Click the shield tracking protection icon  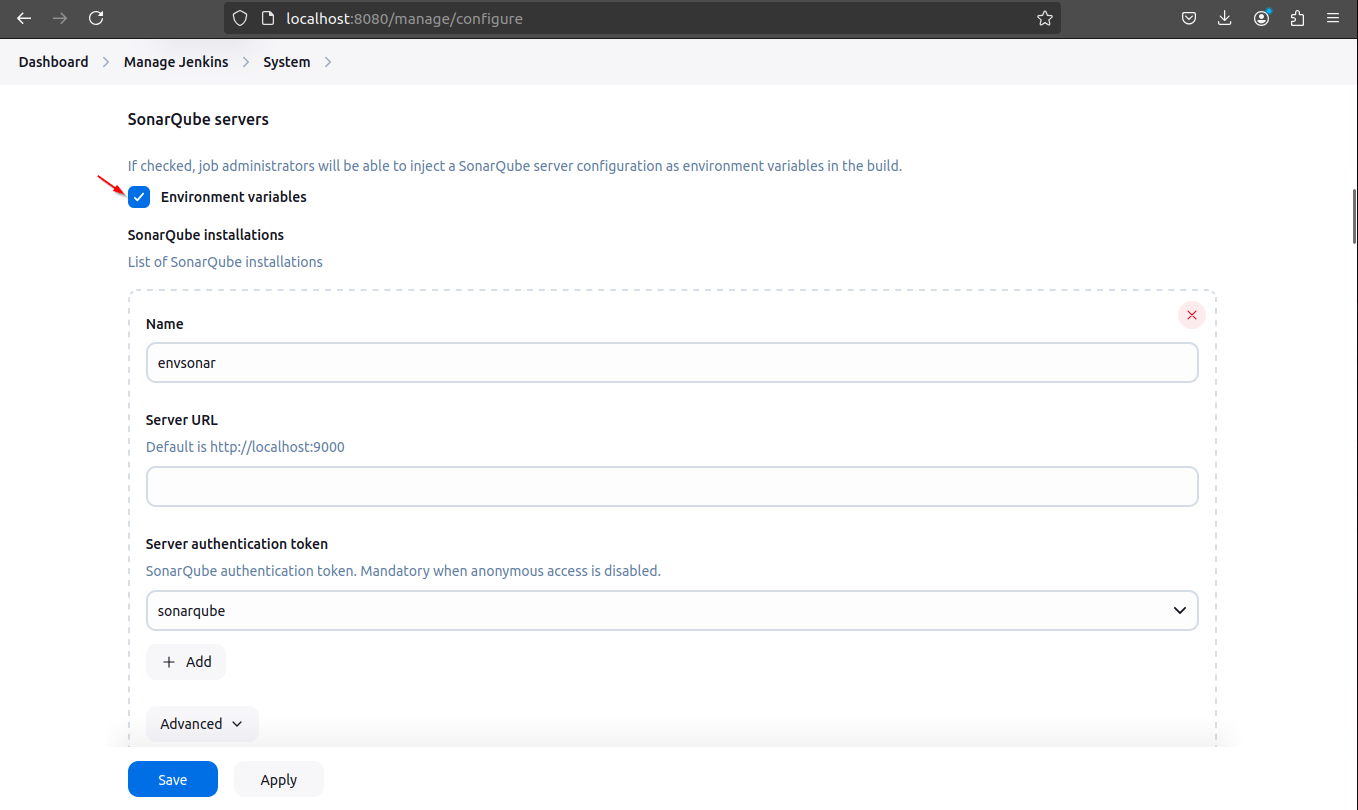[240, 18]
